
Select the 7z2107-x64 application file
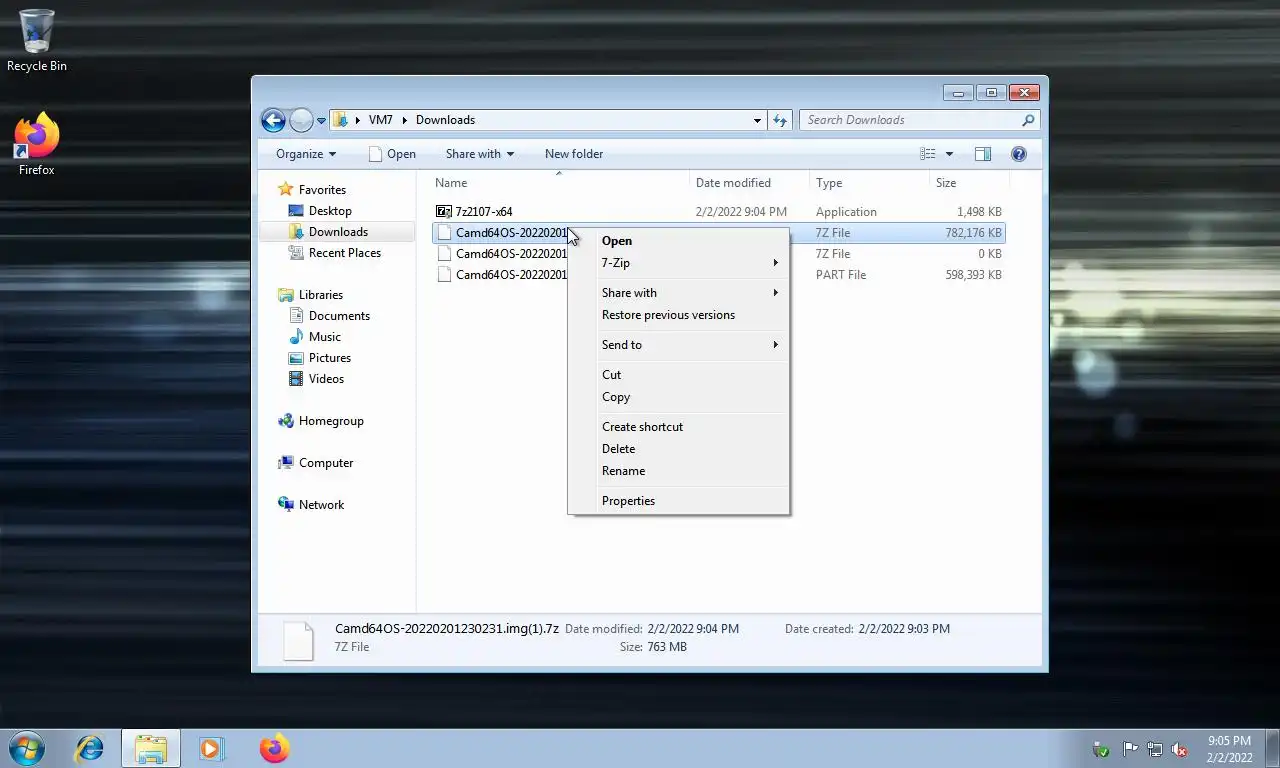click(484, 212)
